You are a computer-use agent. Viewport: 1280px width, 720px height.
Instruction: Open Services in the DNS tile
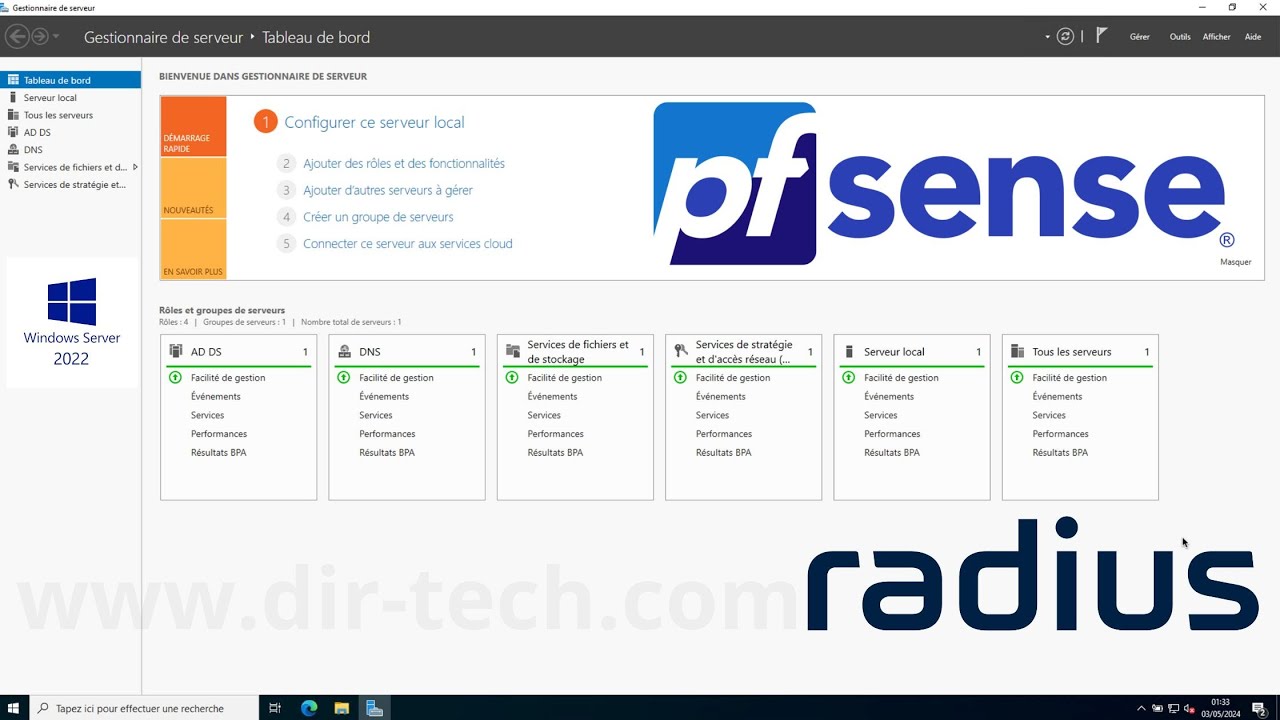[376, 415]
